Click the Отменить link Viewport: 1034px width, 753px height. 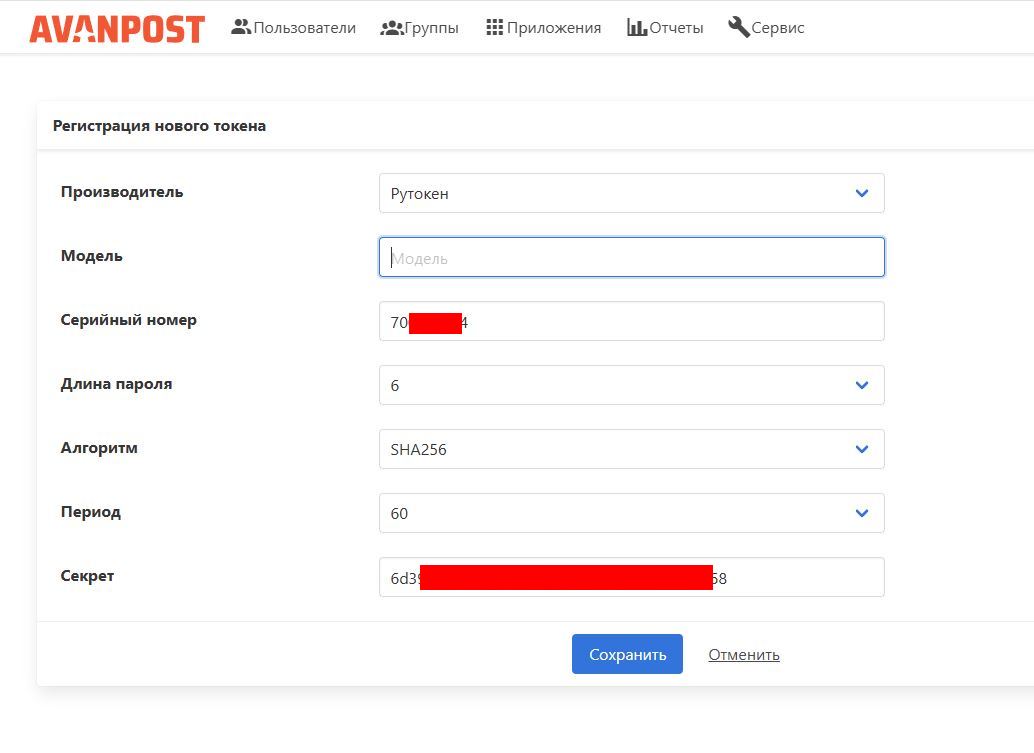click(x=744, y=655)
